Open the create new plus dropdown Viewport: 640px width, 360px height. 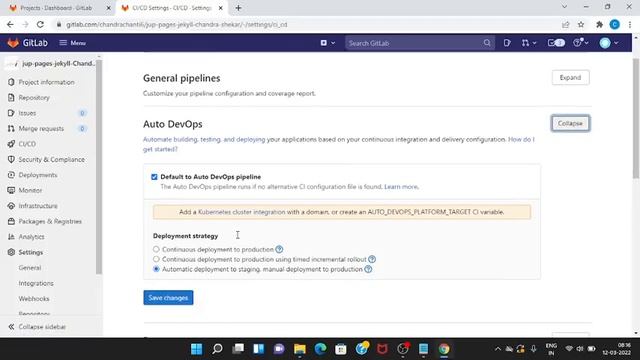pos(328,43)
